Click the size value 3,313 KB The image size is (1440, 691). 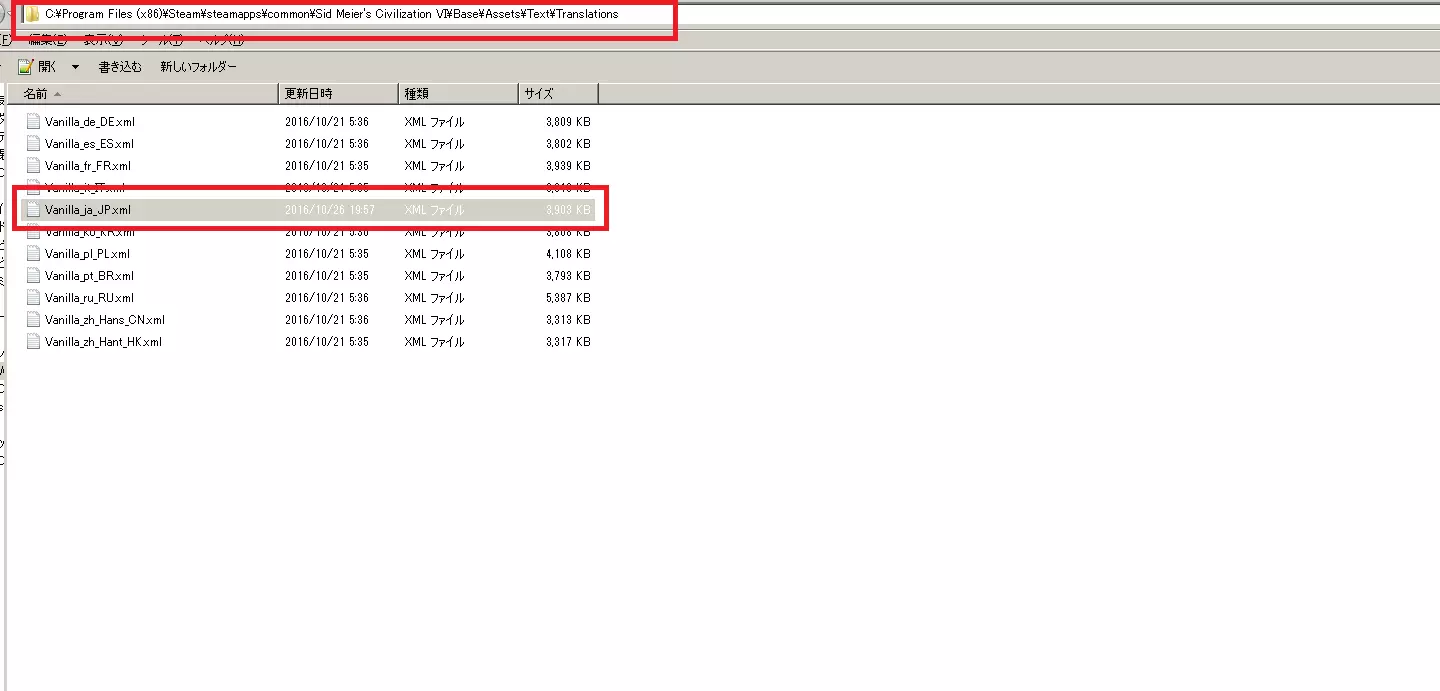click(568, 319)
